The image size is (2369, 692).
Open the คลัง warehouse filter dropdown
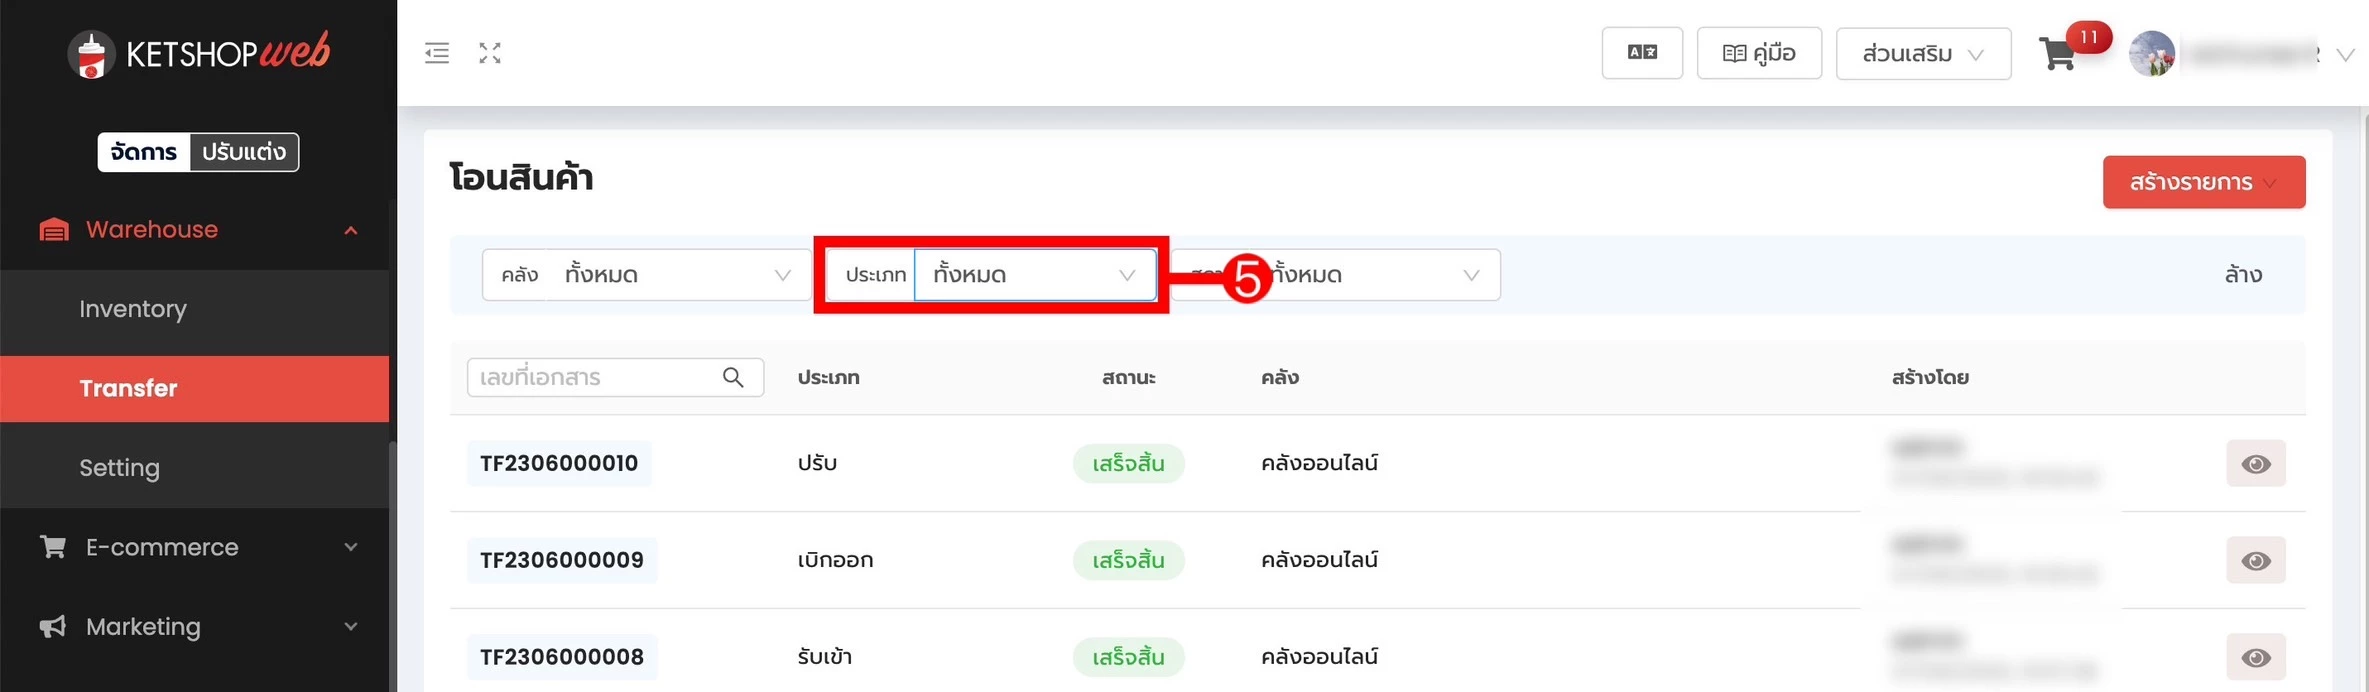pyautogui.click(x=676, y=275)
